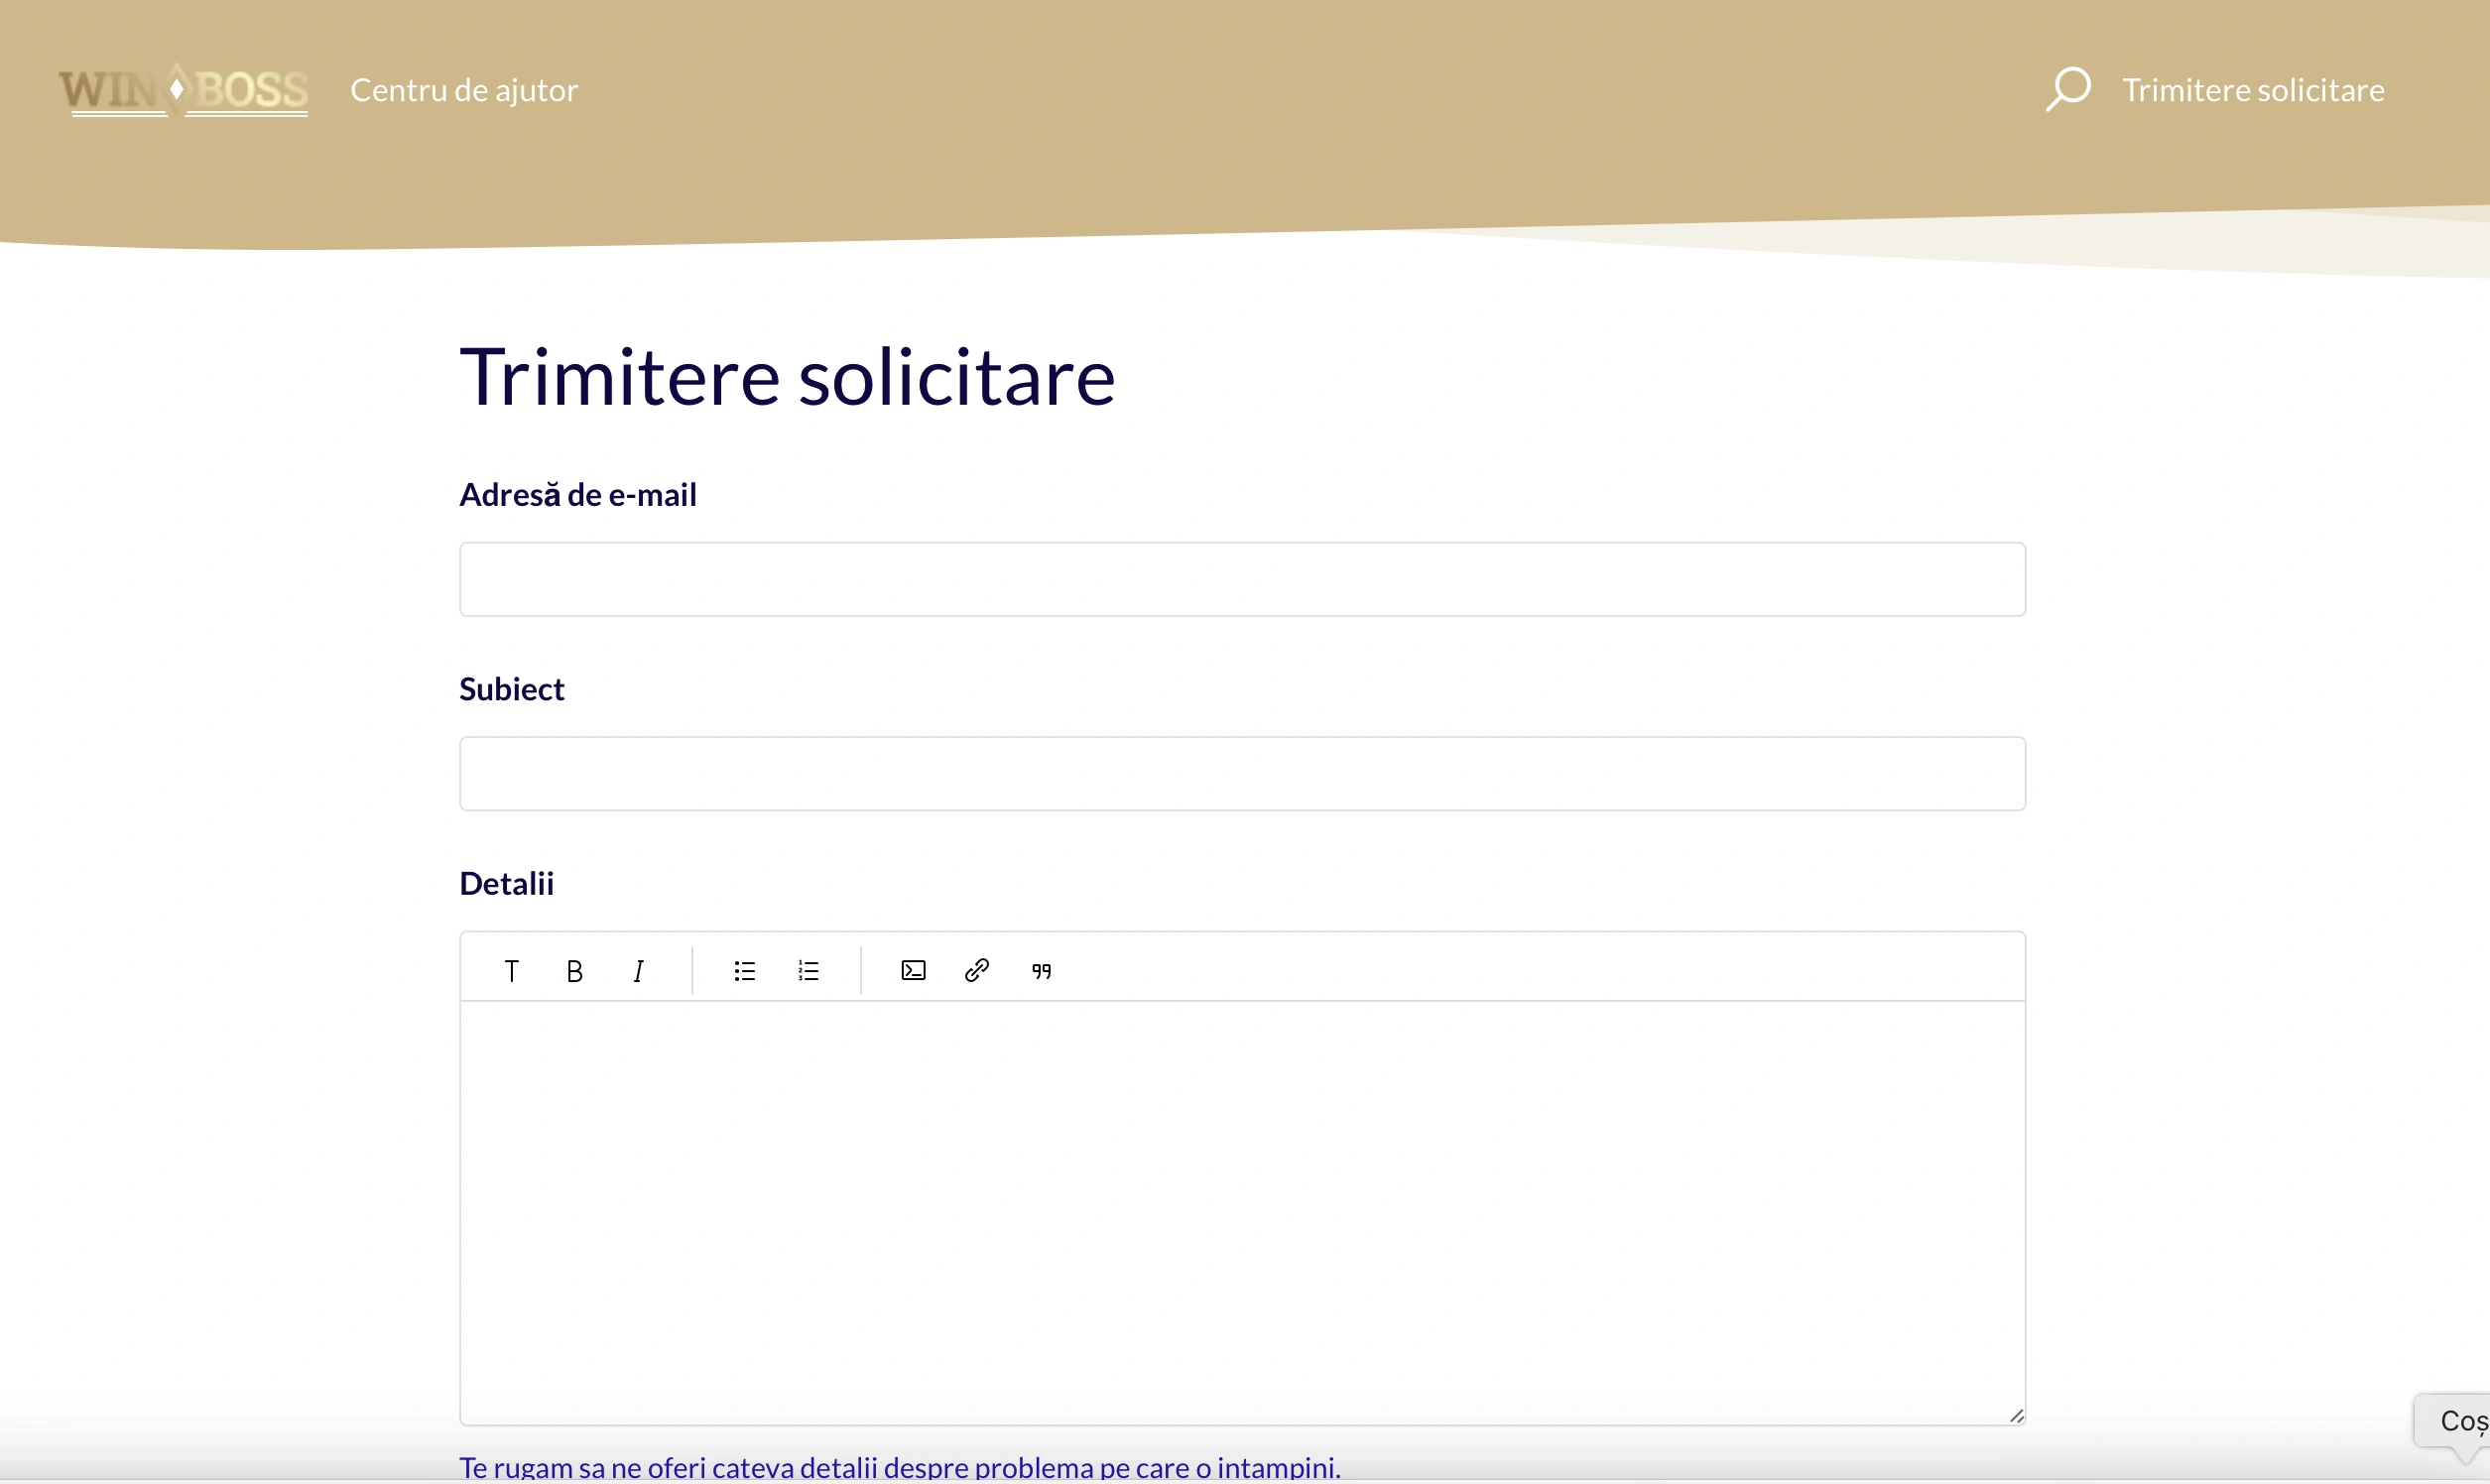Click the WinBoss logo
2490x1484 pixels.
183,90
